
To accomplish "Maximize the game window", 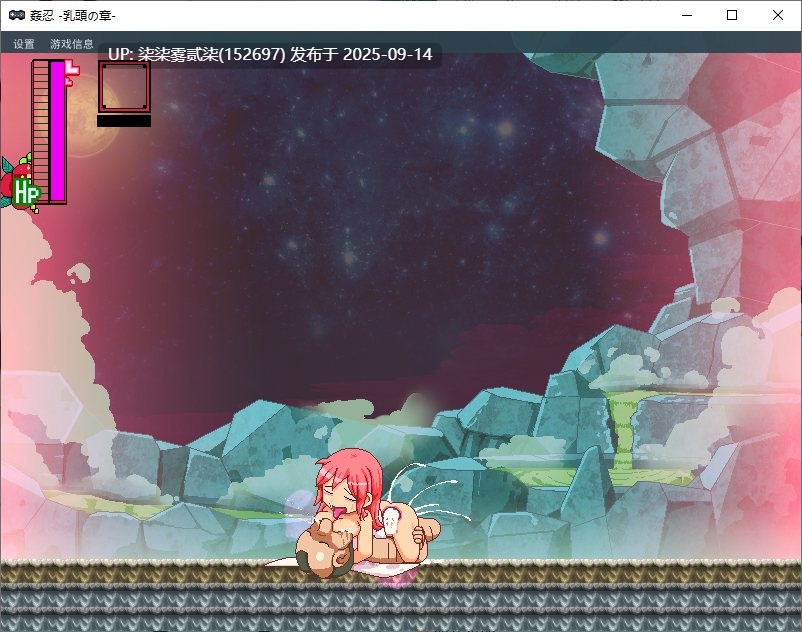I will pos(732,15).
